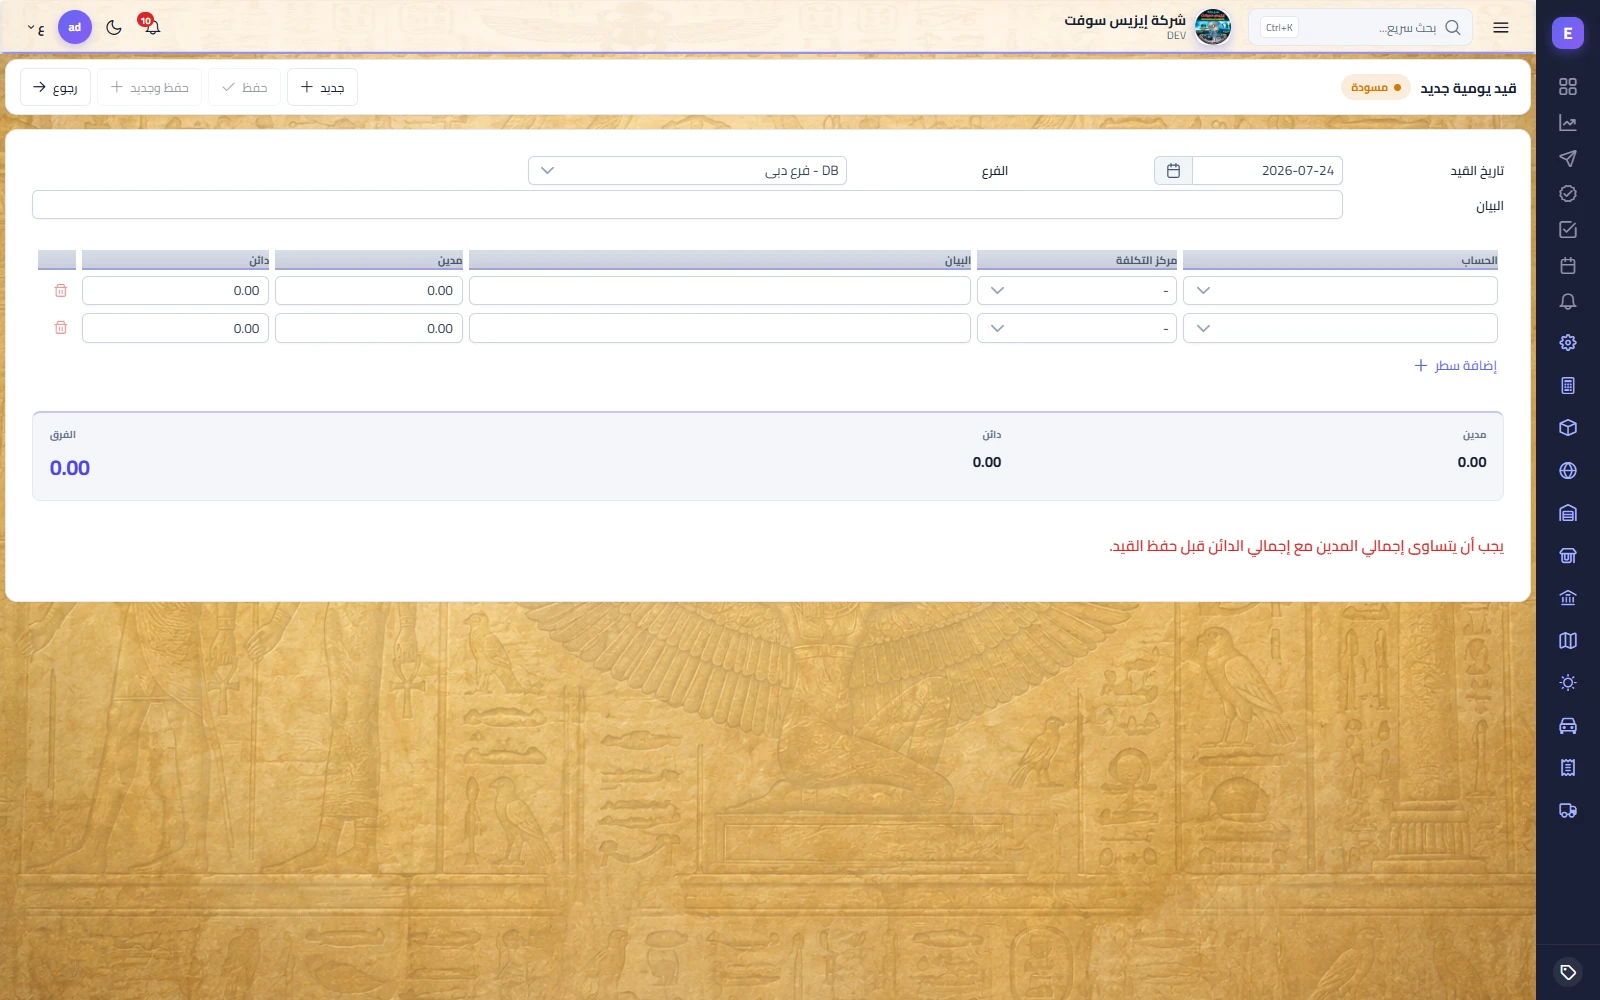The width and height of the screenshot is (1600, 1000).
Task: Click the credit amount field in first row
Action: tap(175, 290)
